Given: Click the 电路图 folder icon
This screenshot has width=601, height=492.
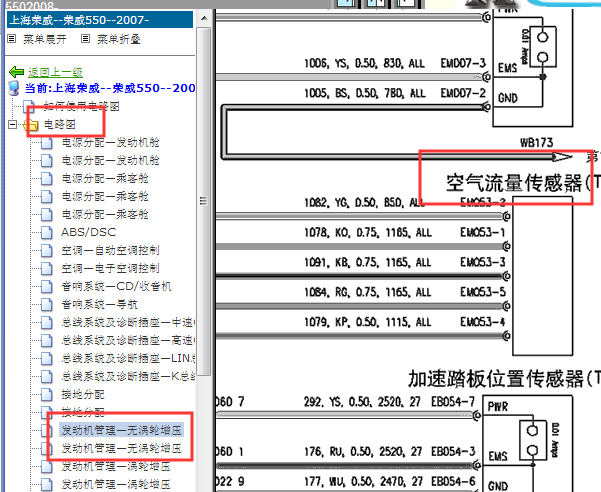Looking at the screenshot, I should (31, 125).
